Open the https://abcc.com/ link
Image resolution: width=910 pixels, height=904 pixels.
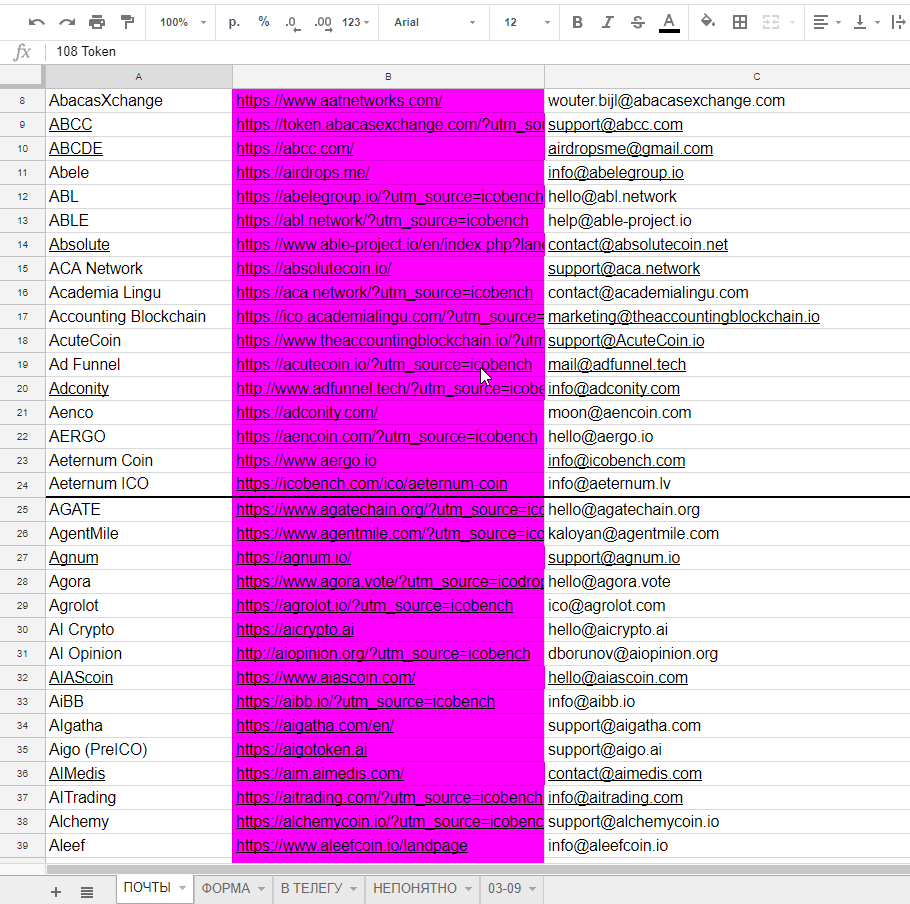click(295, 149)
